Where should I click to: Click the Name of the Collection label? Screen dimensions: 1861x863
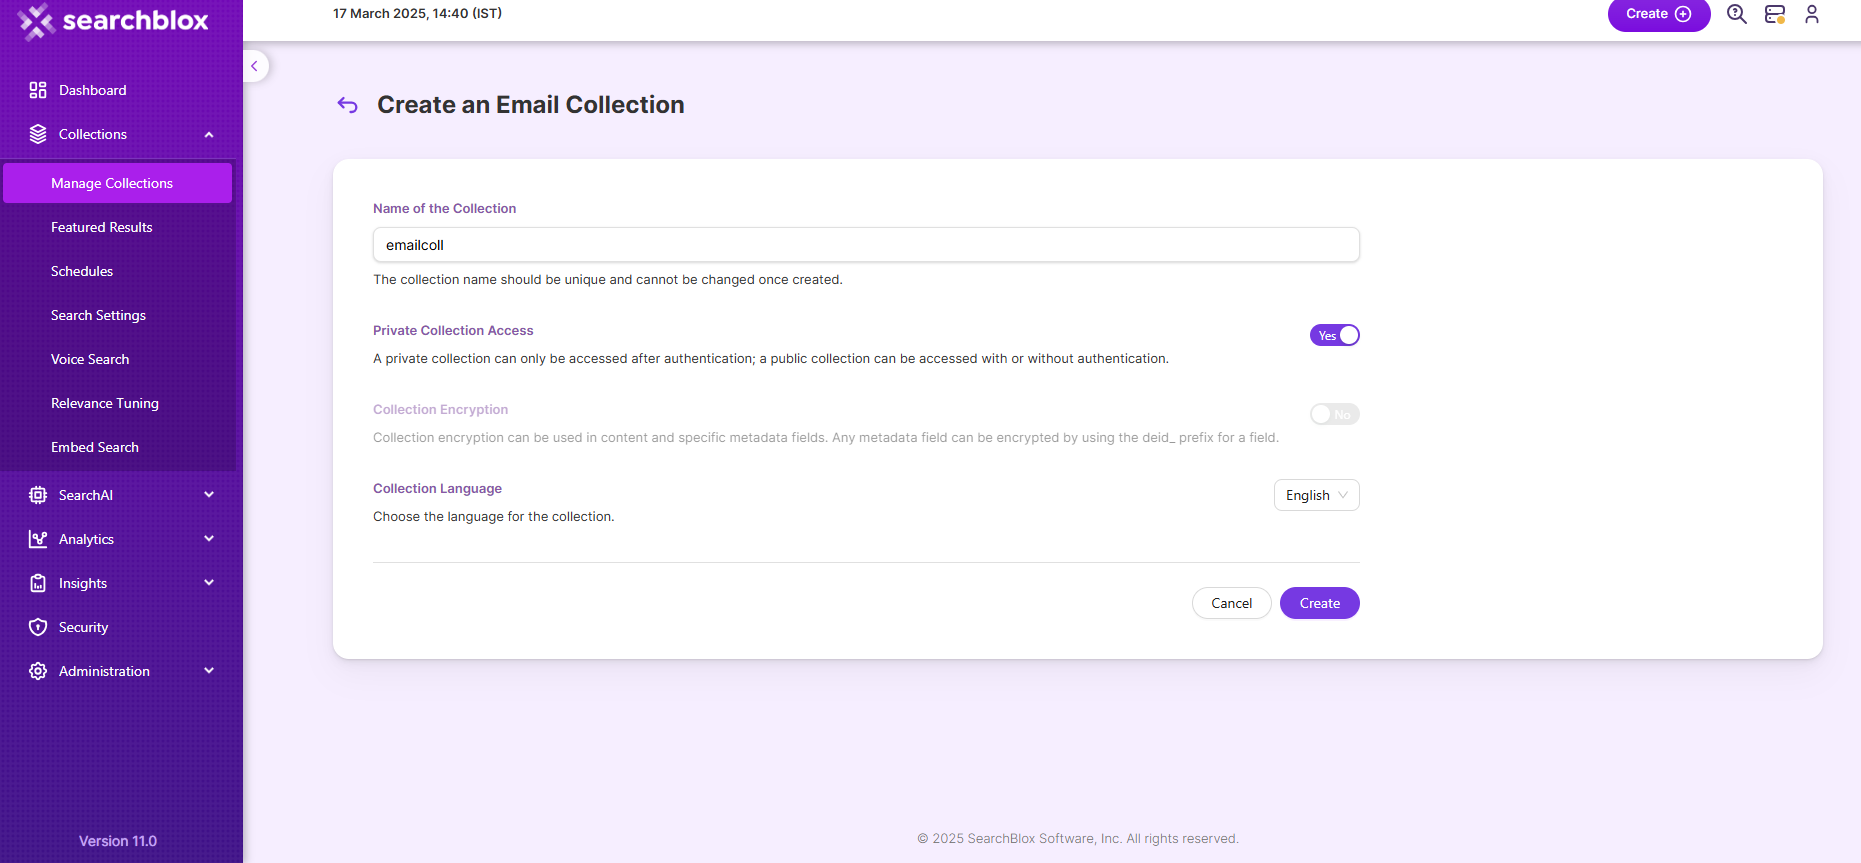(444, 208)
